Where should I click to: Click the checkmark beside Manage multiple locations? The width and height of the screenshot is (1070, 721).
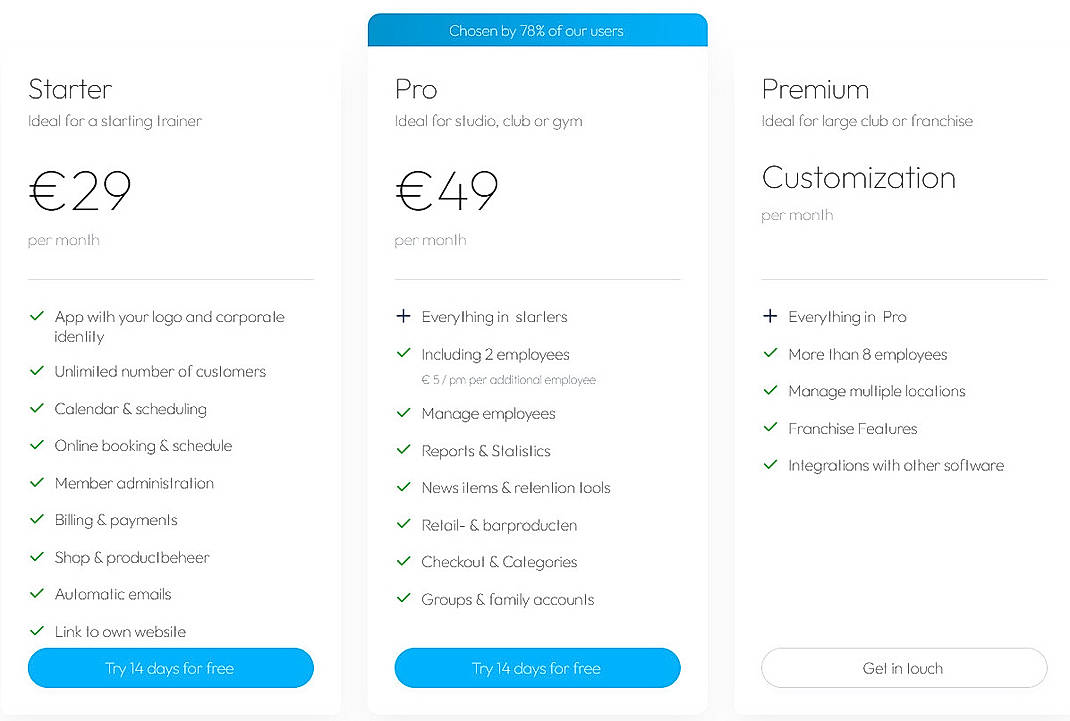(x=770, y=391)
